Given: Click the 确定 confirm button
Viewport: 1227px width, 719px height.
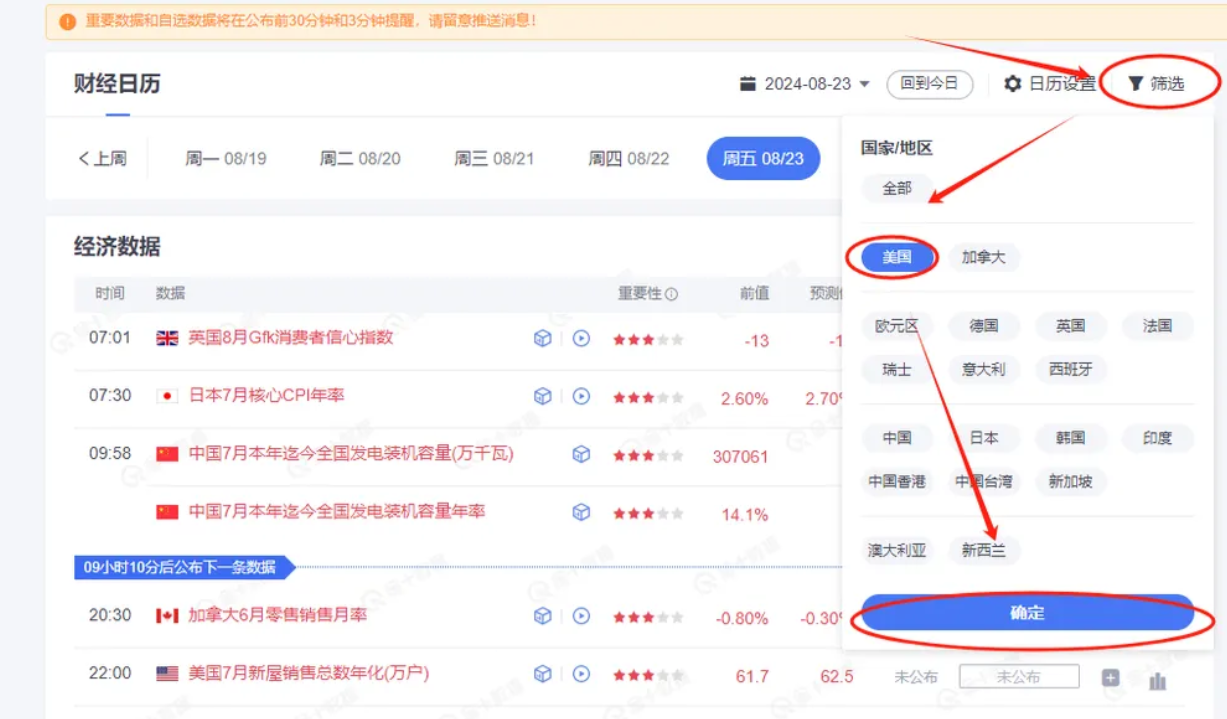Looking at the screenshot, I should pos(1028,613).
